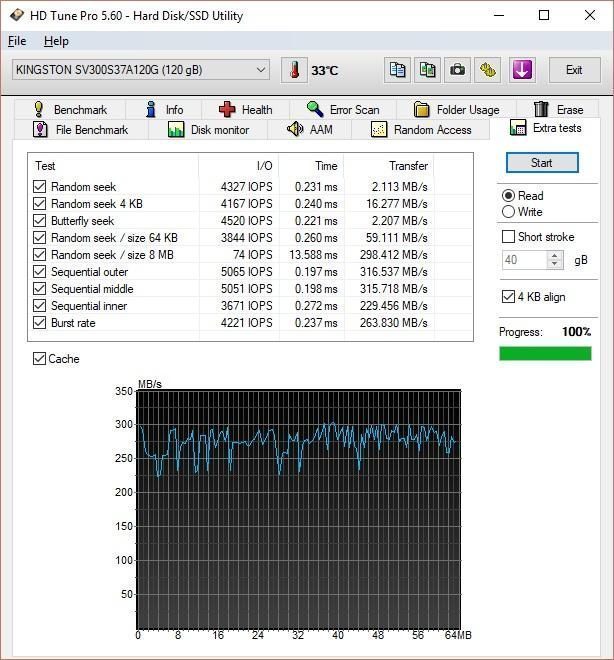Uncheck the Sequential middle test

click(x=40, y=289)
